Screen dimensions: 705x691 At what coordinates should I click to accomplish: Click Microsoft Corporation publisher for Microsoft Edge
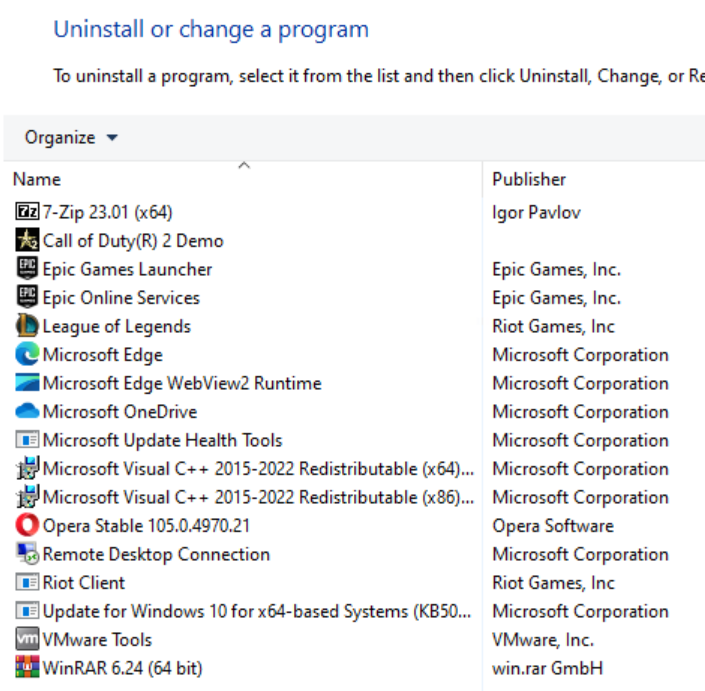pos(580,355)
